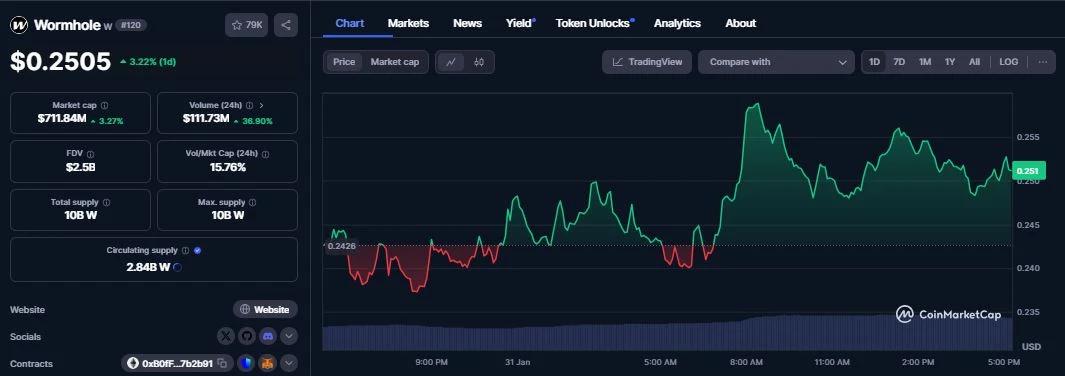This screenshot has height=376, width=1065.
Task: Open the Markets tab
Action: (x=408, y=23)
